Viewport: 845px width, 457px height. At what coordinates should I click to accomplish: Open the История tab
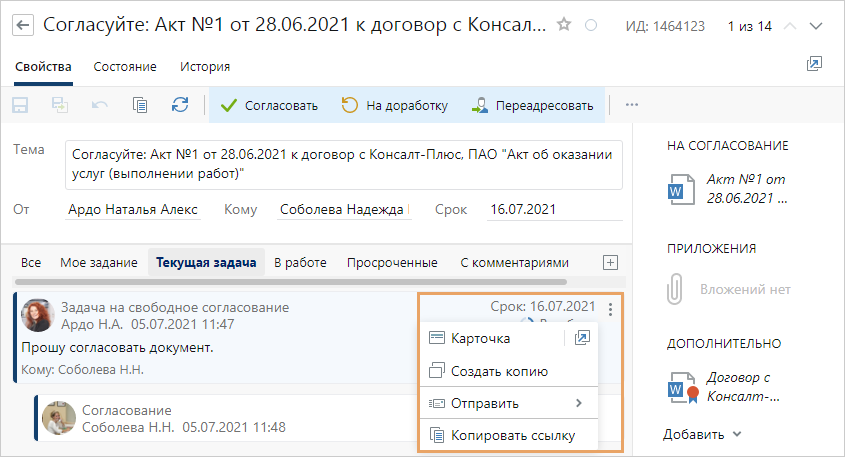(x=205, y=67)
